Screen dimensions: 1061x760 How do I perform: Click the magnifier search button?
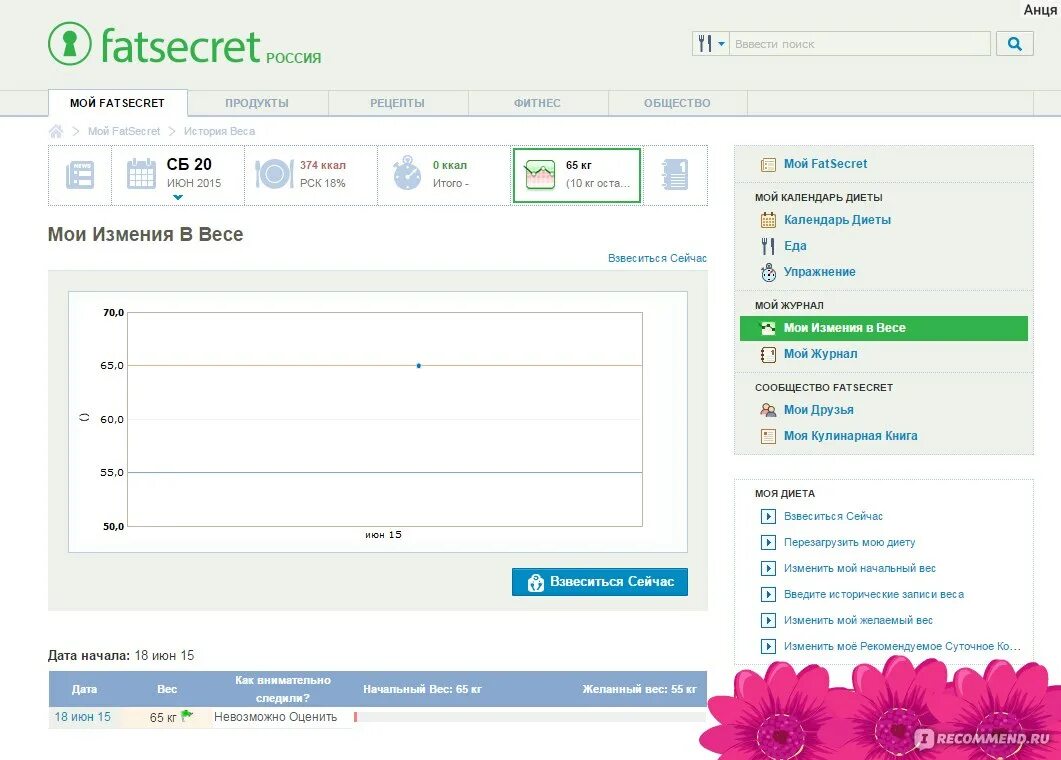pyautogui.click(x=1014, y=44)
